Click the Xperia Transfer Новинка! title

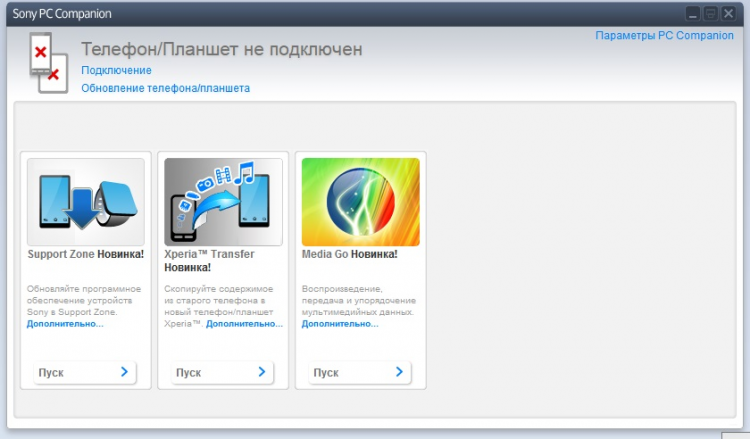point(210,261)
